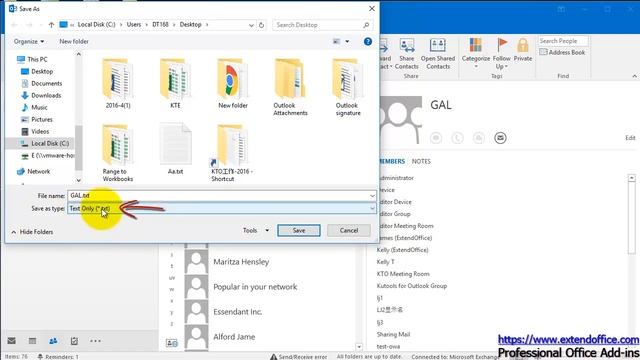Open the Address Book in Outlook

coord(562,52)
